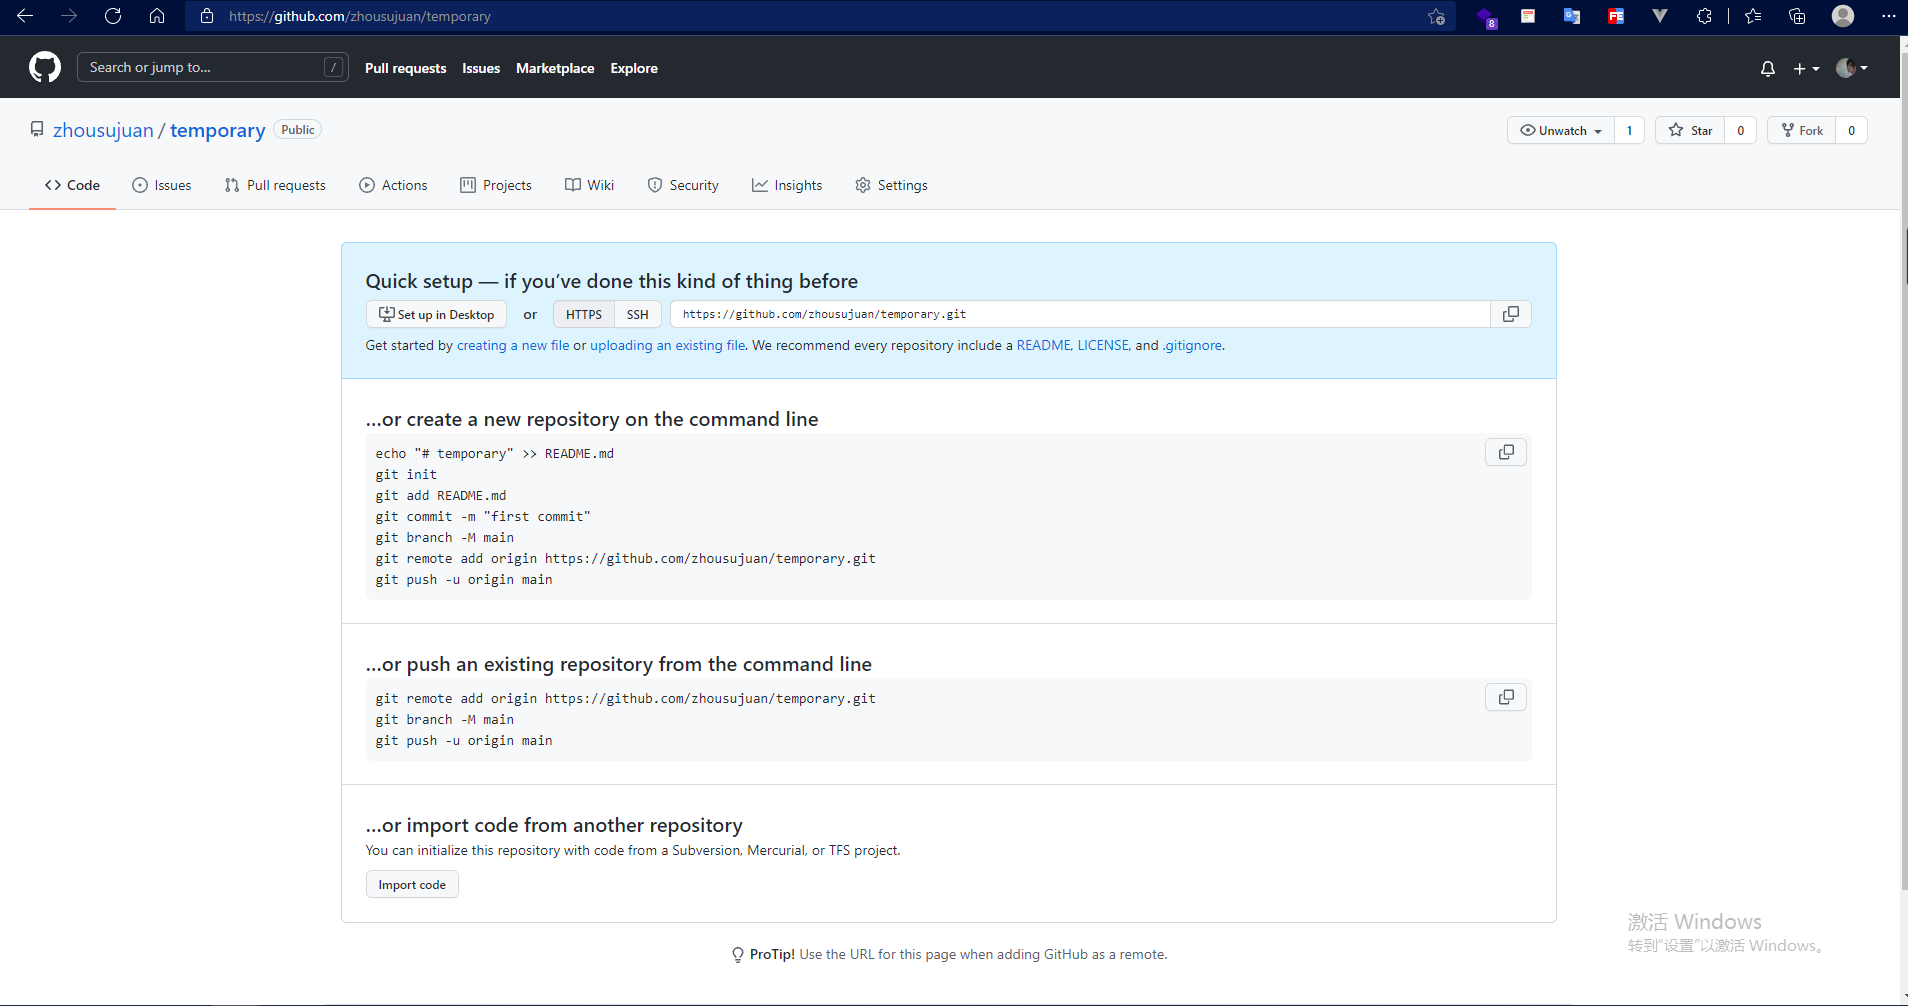Open Explore in the header
The image size is (1908, 1006).
[x=634, y=68]
